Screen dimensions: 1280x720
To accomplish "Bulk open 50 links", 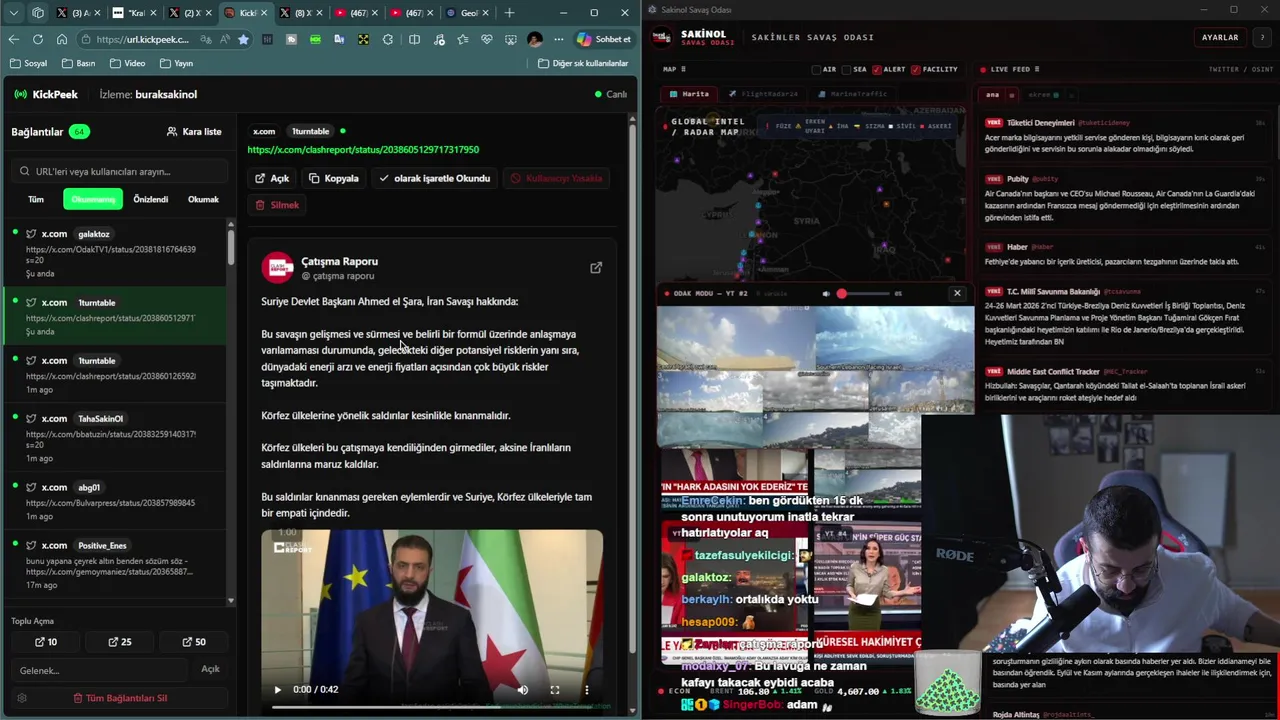I will (194, 642).
